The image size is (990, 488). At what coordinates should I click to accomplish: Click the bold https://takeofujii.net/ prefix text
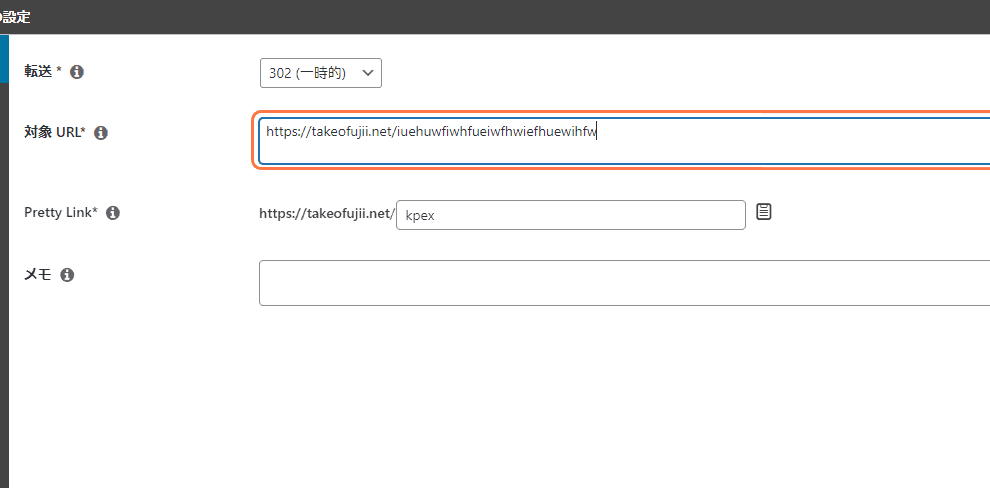click(x=327, y=213)
